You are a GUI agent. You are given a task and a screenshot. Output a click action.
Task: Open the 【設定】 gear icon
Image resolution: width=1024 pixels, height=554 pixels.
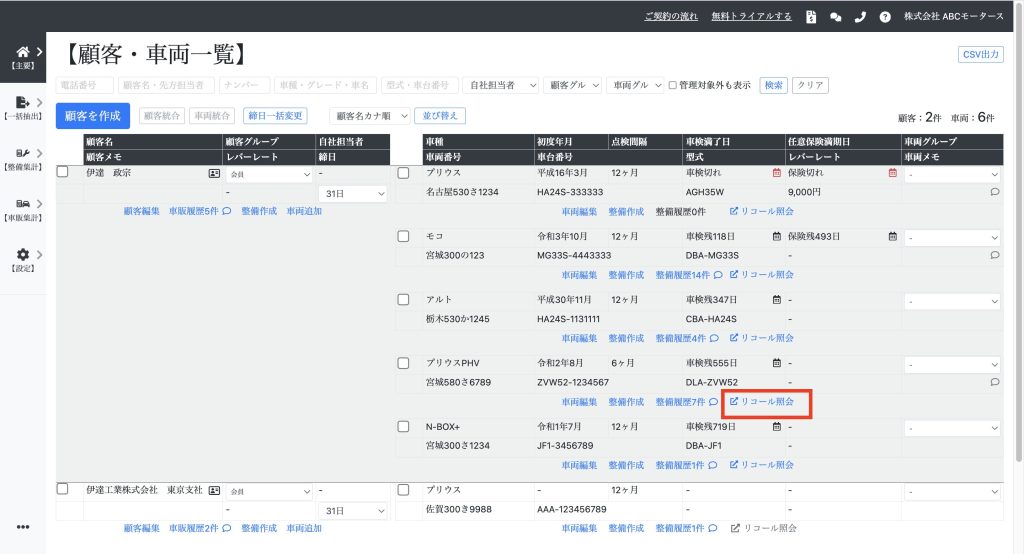click(23, 255)
